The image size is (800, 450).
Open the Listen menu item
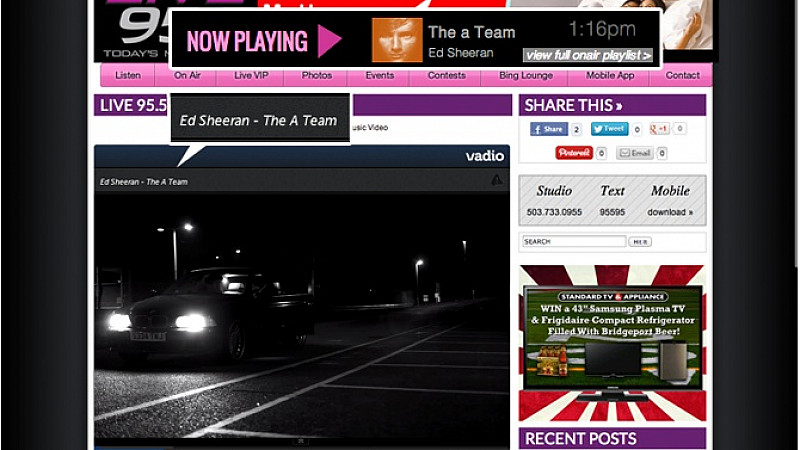pos(128,75)
